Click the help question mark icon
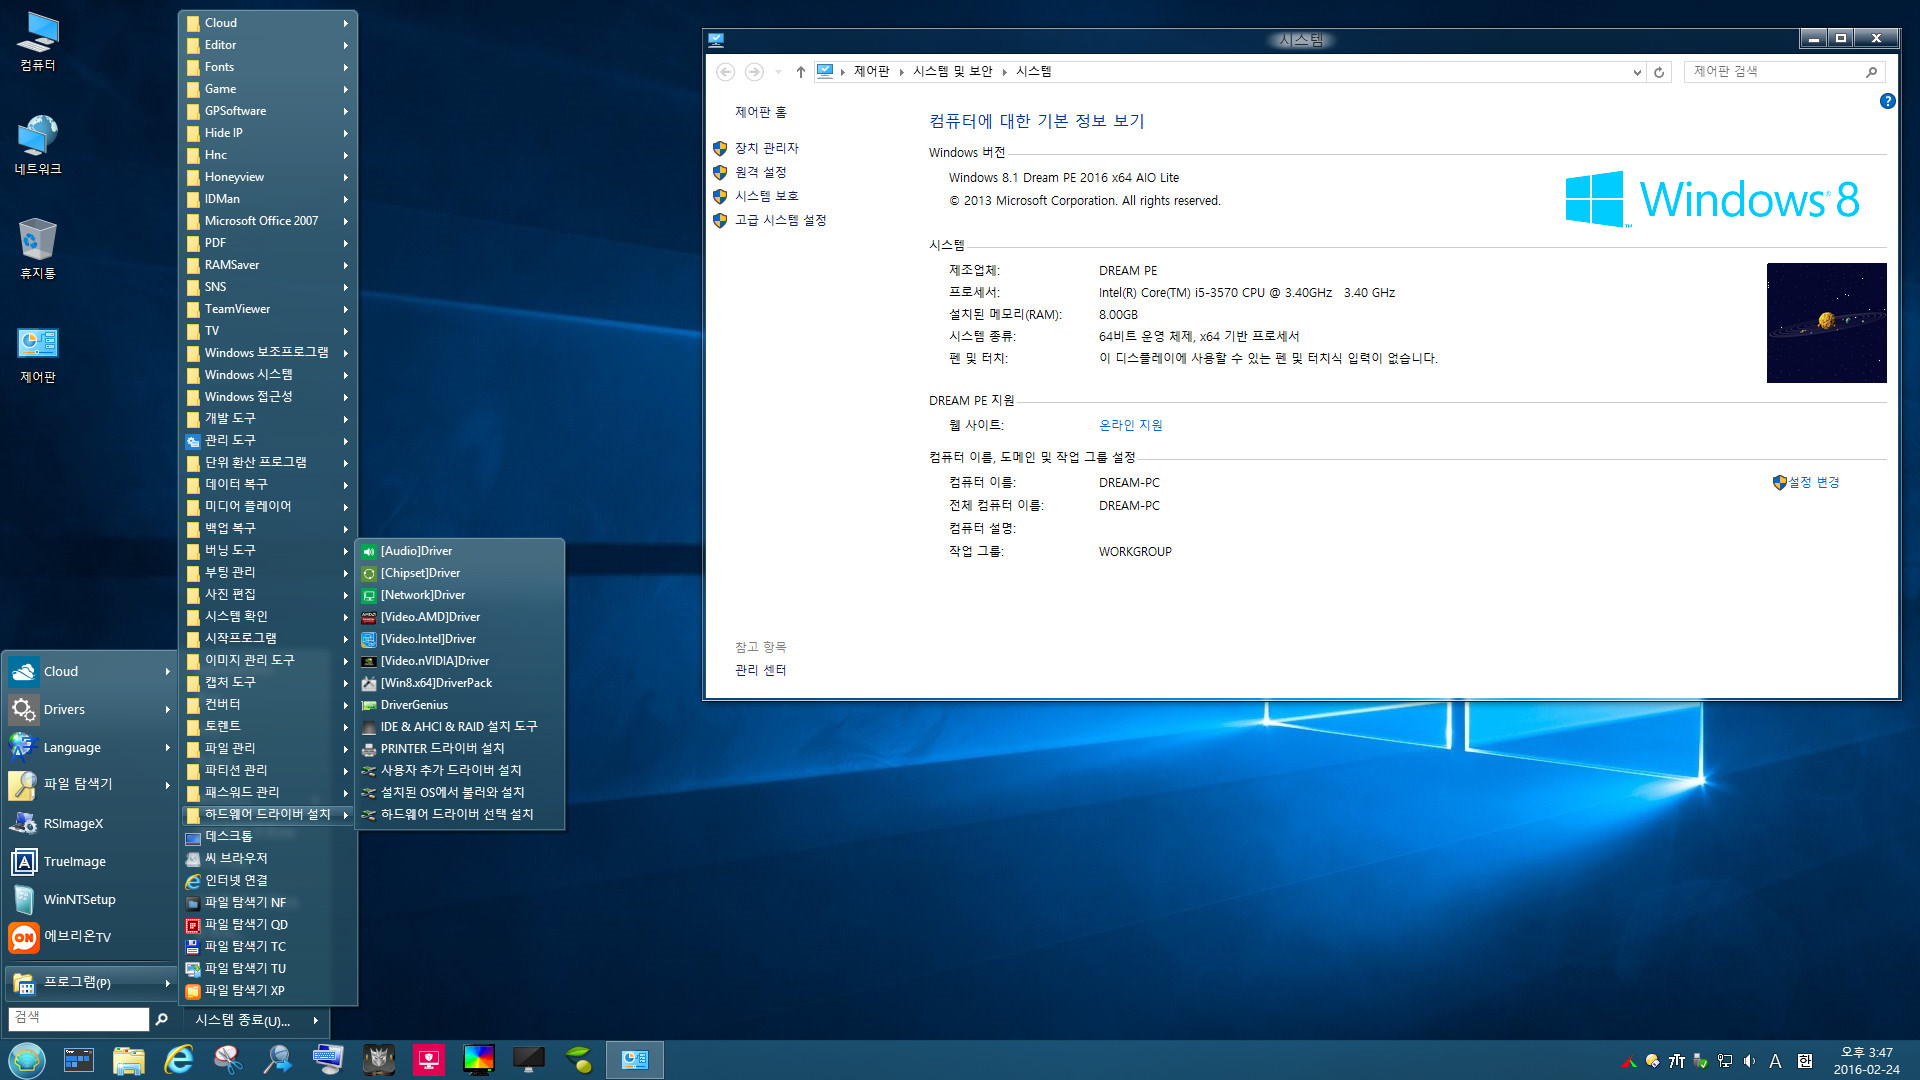 click(1887, 101)
